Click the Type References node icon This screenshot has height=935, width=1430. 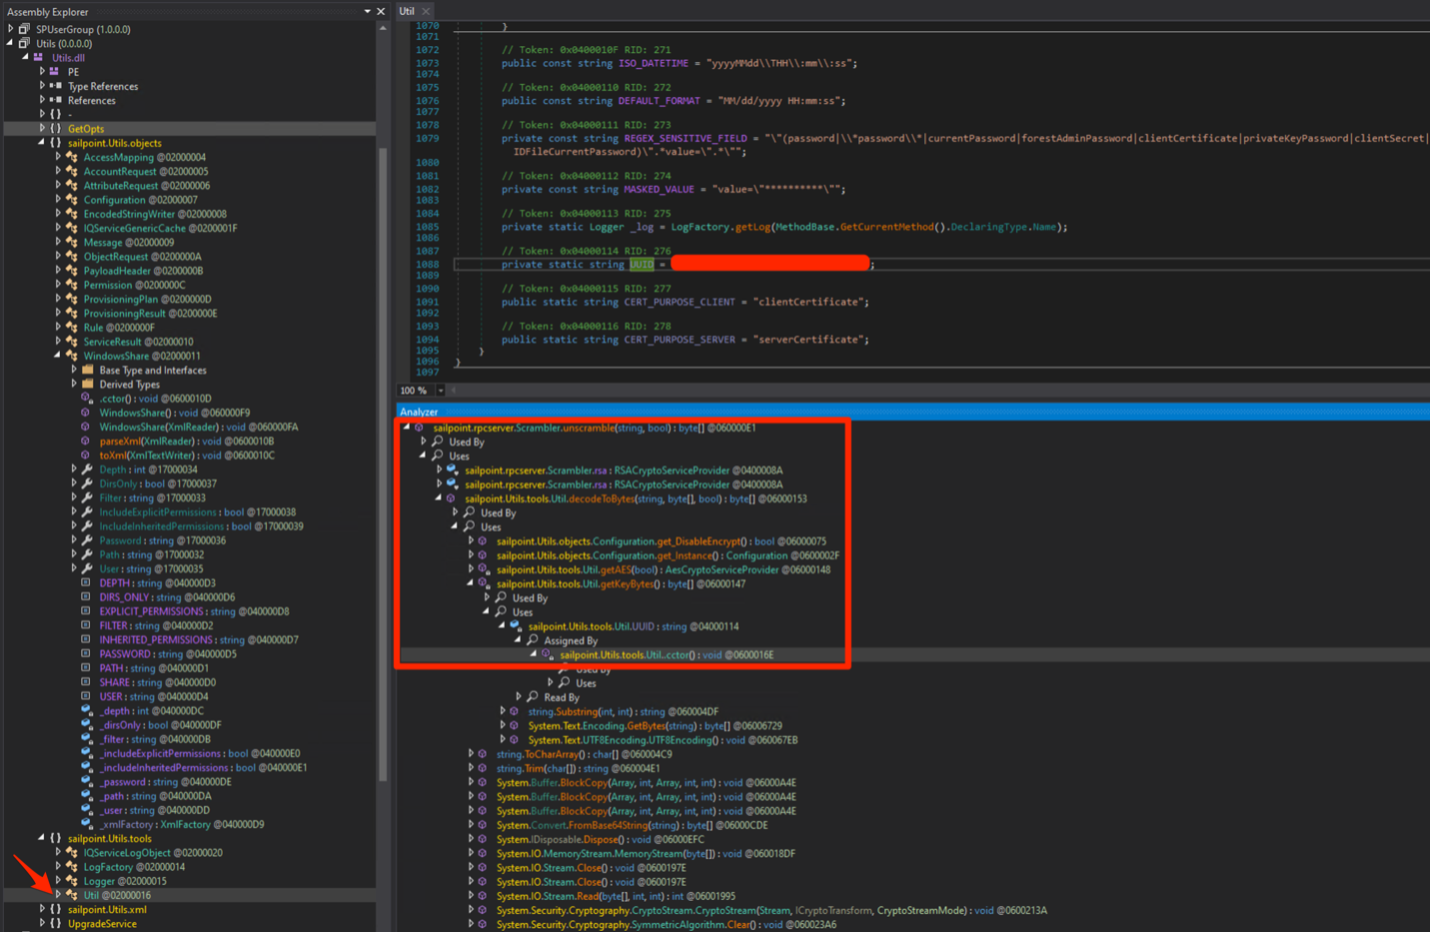(55, 86)
